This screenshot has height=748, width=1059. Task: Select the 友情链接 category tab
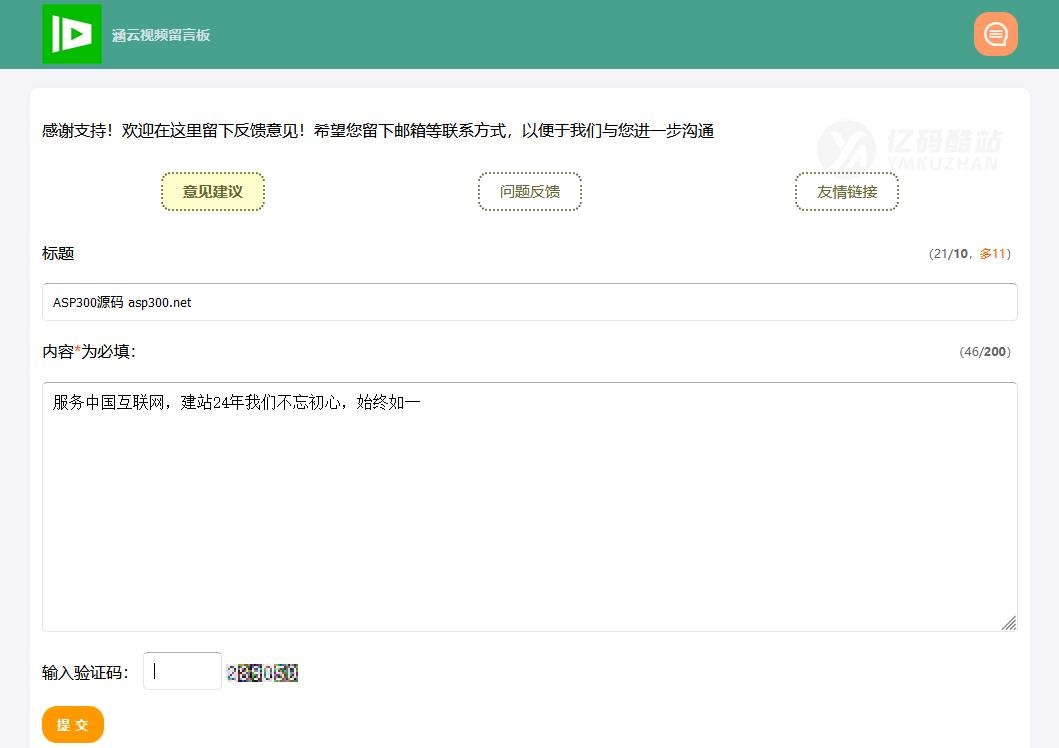click(x=847, y=192)
